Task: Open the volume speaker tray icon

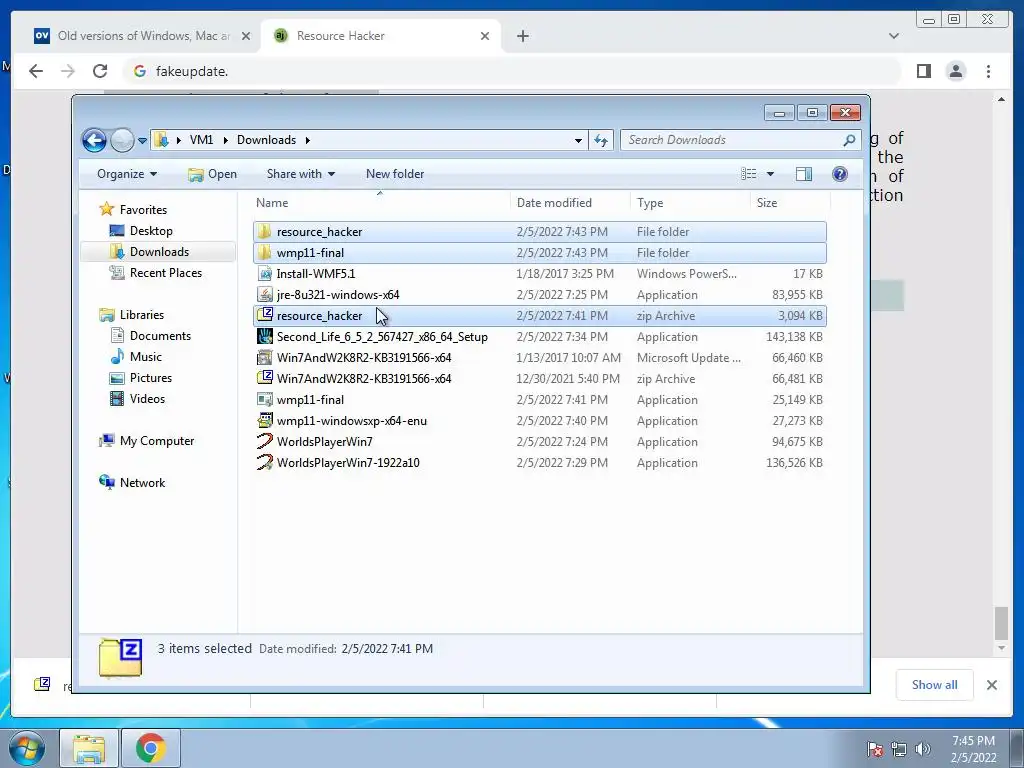Action: pyautogui.click(x=923, y=748)
